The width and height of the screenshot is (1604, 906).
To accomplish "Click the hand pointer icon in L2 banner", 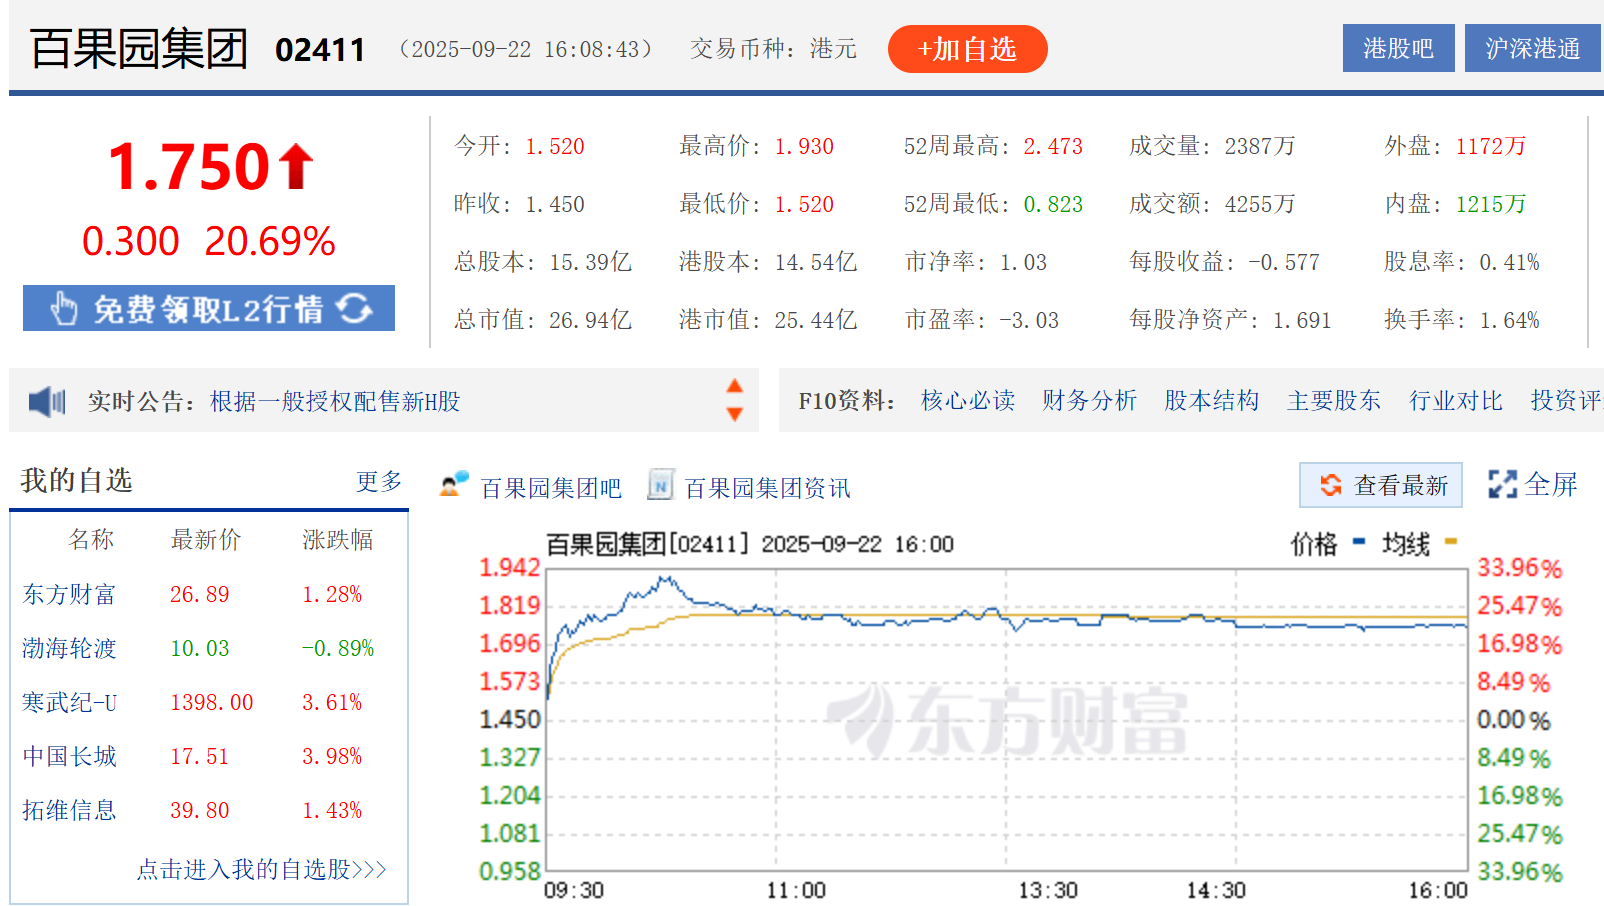I will (x=64, y=308).
